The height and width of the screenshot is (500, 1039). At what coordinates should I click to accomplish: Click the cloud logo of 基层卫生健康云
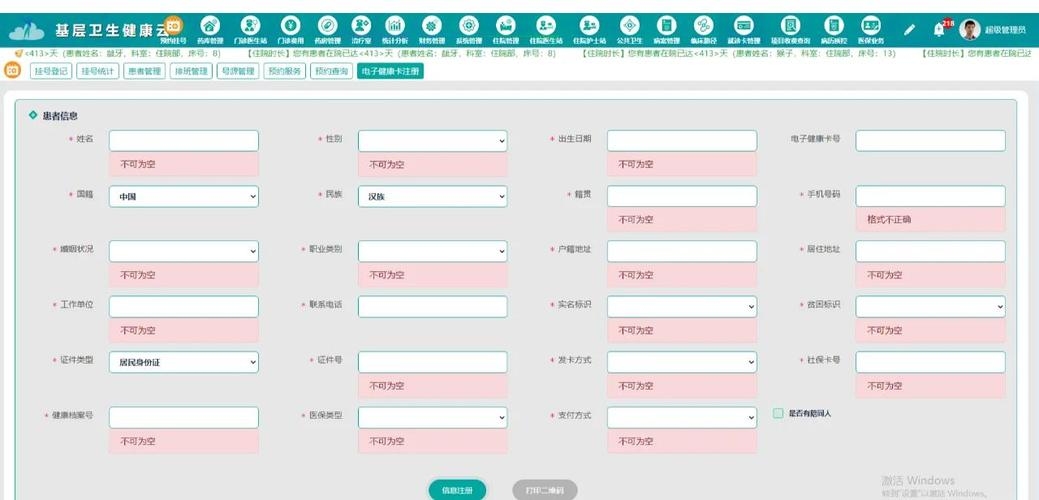27,31
